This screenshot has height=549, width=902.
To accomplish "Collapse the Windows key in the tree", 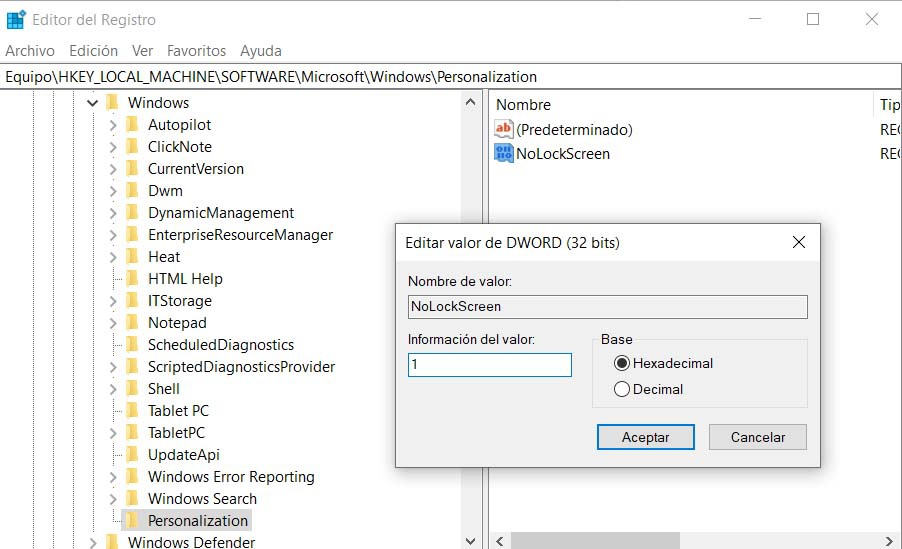I will 92,103.
